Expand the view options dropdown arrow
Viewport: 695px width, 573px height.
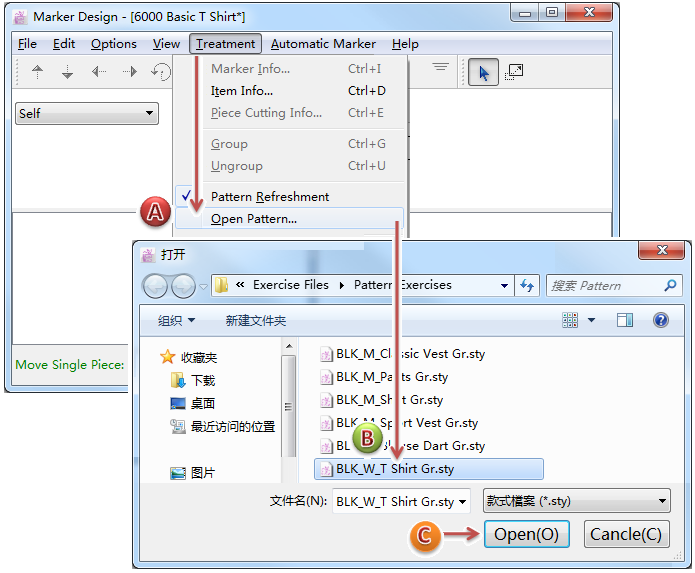pyautogui.click(x=591, y=320)
